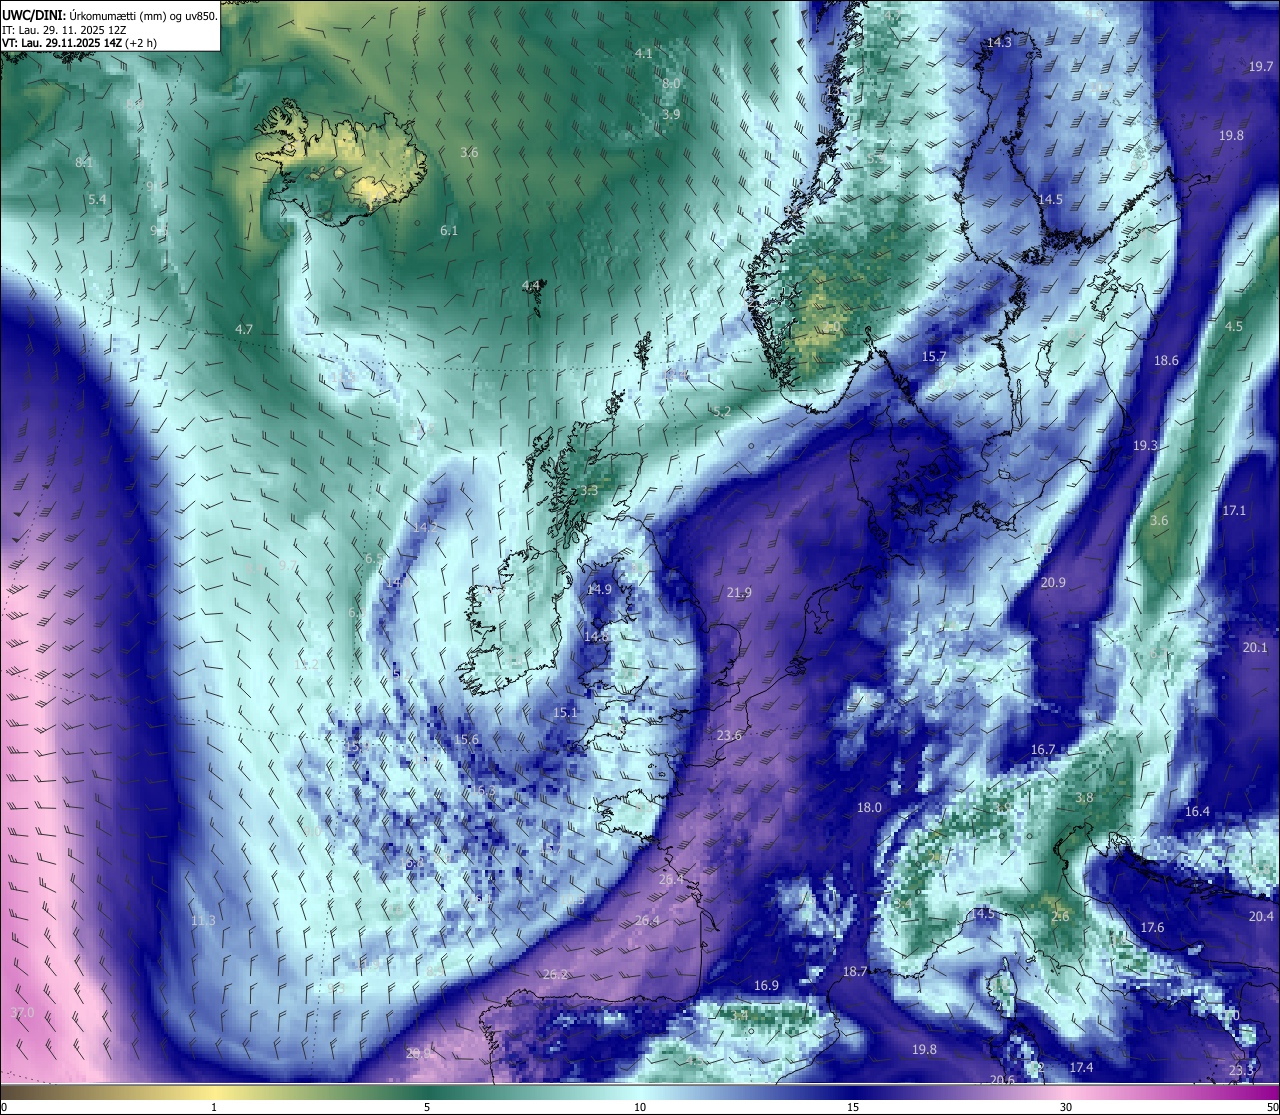Click the legend tick label 50
This screenshot has height=1115, width=1280.
click(x=1272, y=1107)
